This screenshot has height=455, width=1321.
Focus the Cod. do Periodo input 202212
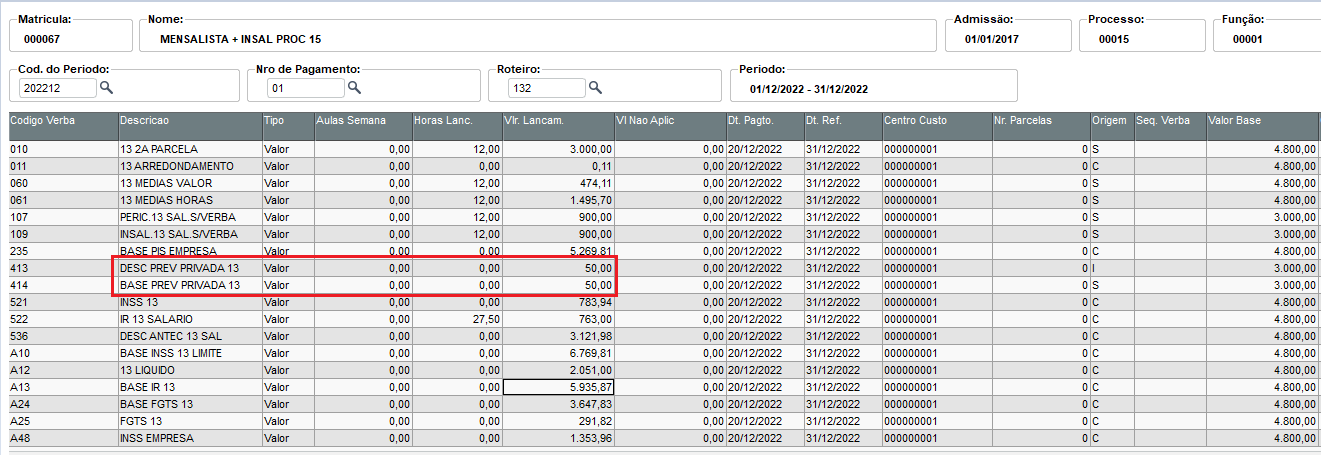click(x=57, y=88)
